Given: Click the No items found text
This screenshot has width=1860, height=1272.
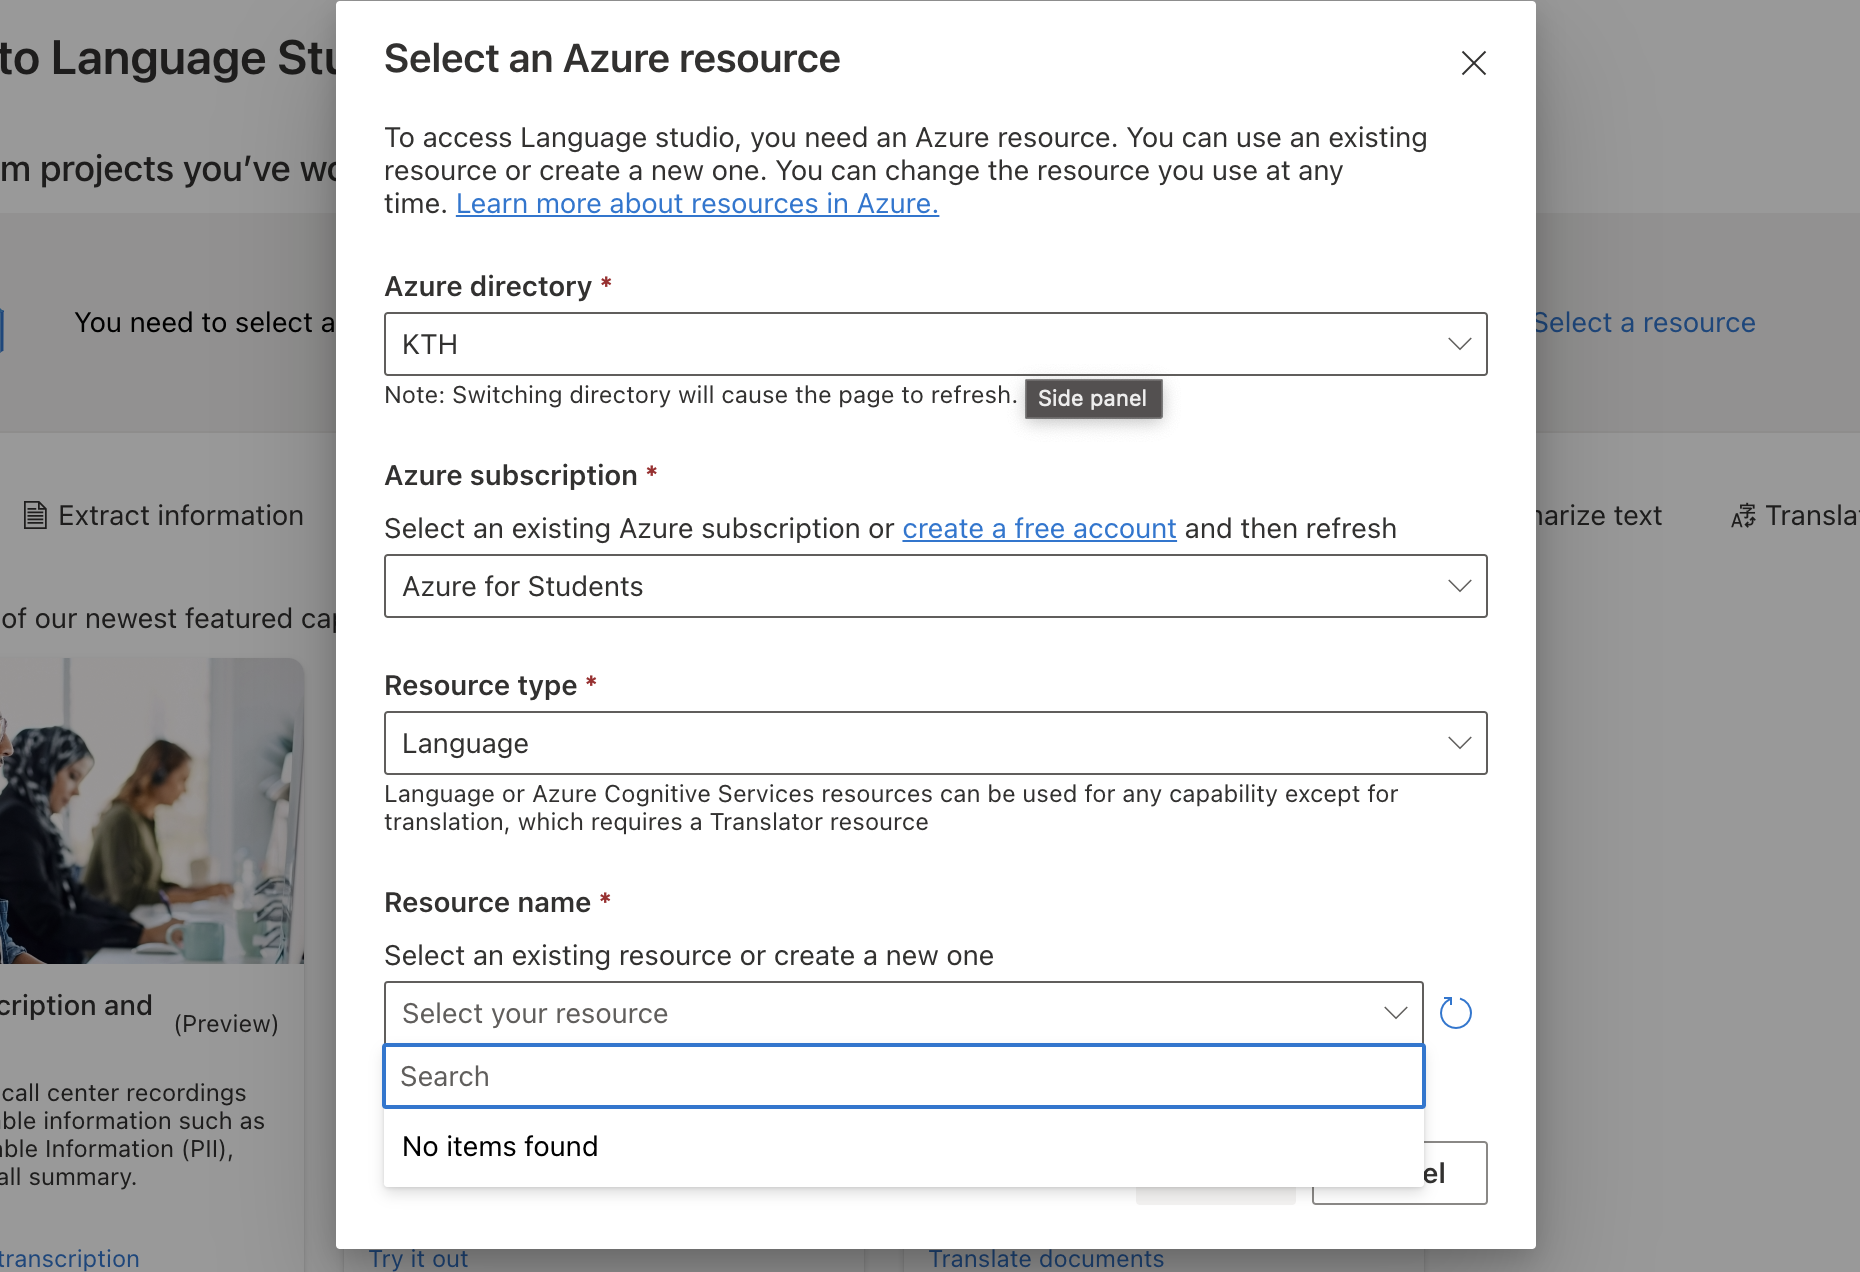Looking at the screenshot, I should click(500, 1146).
